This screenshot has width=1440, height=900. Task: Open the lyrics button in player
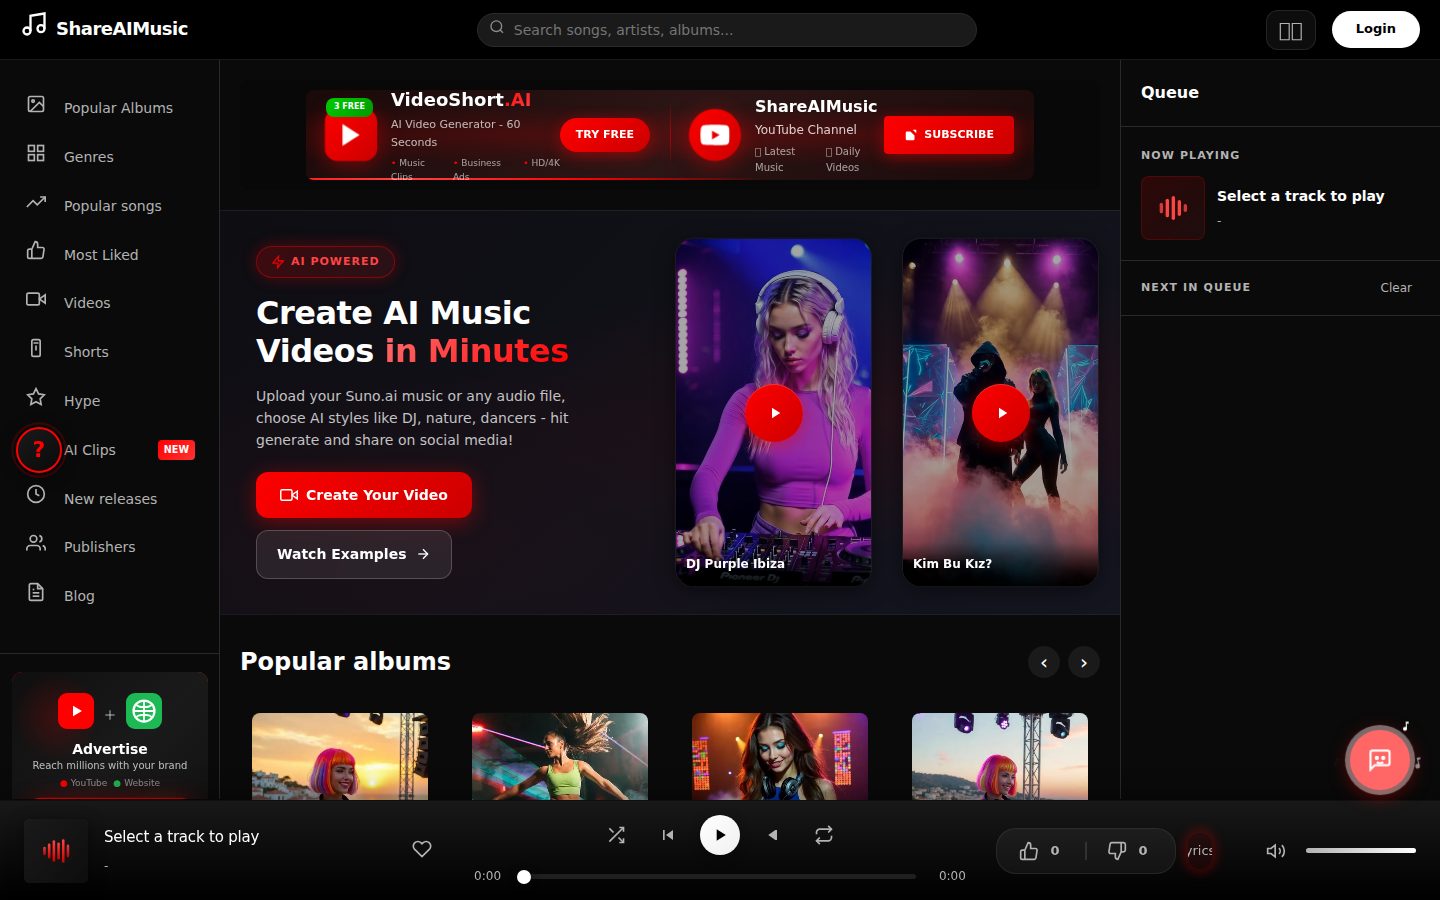[x=1200, y=851]
